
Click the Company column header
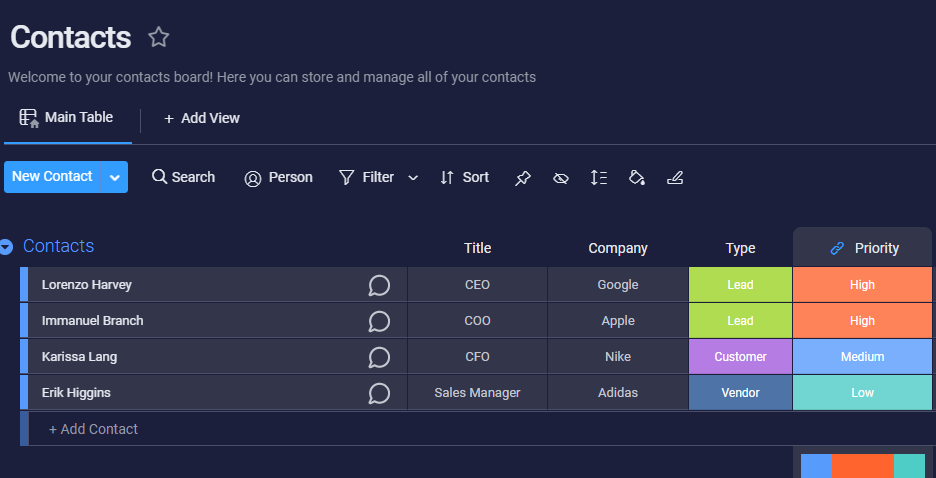(x=618, y=248)
